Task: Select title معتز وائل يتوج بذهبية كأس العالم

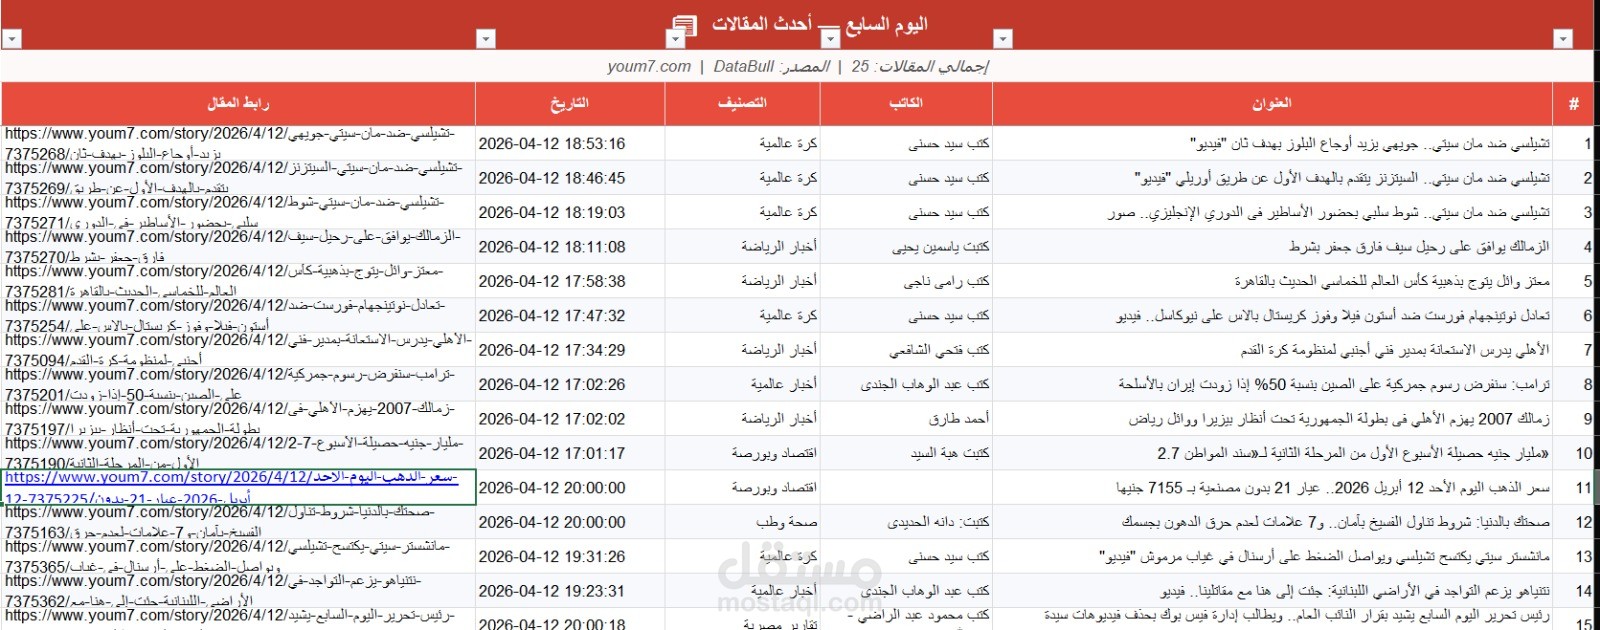Action: point(1272,281)
